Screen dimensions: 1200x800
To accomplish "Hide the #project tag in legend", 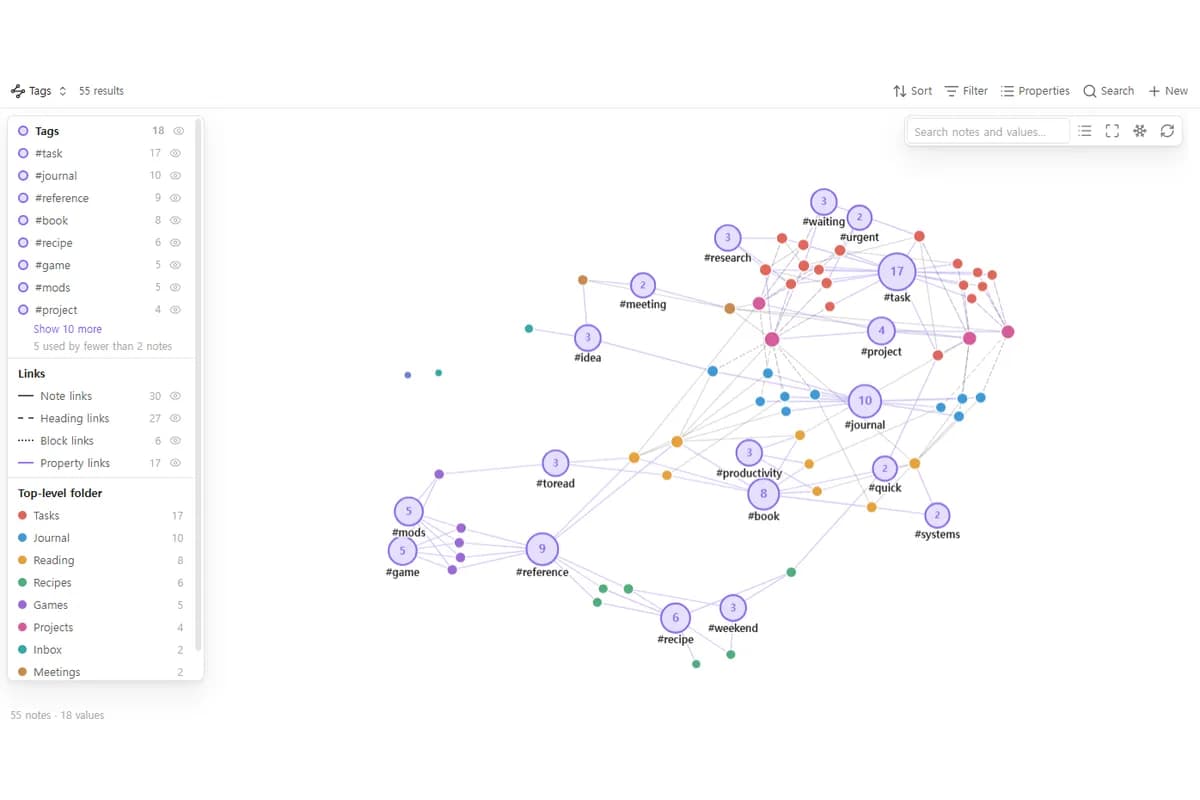I will click(x=175, y=310).
